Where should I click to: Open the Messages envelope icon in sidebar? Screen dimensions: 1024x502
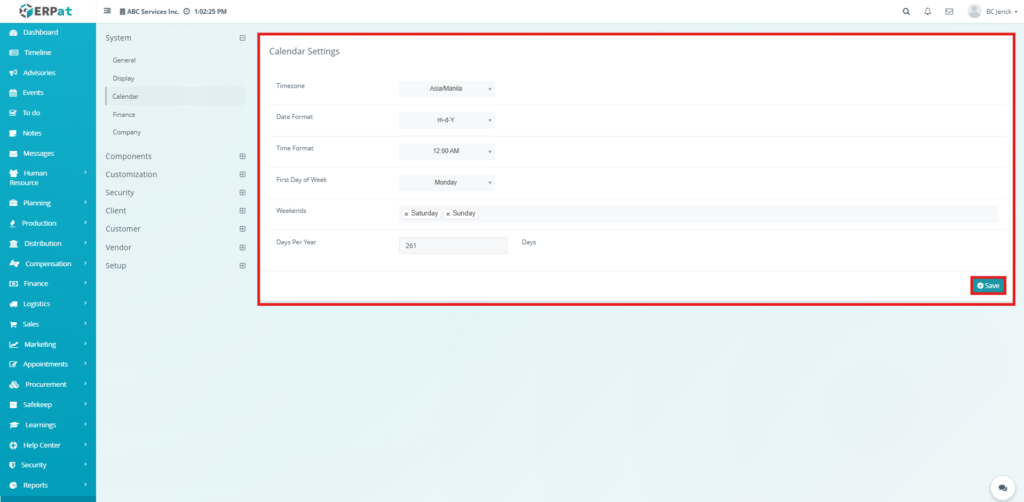pyautogui.click(x=13, y=153)
